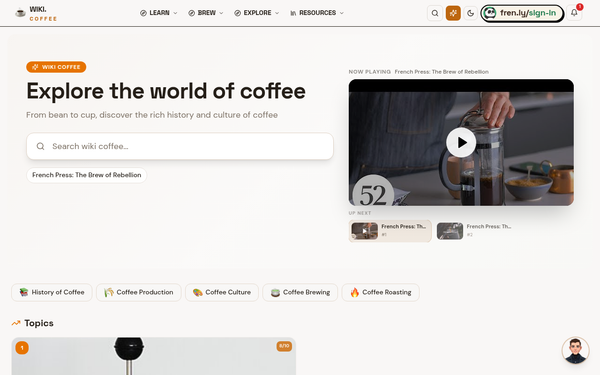Click the orange number 1 rank badge
The image size is (600, 375).
[22, 348]
